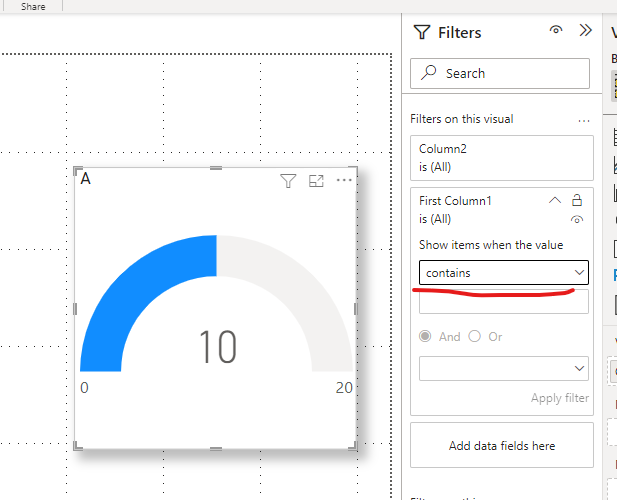Open more options ellipsis on gauge visual
Viewport: 617px width, 500px height.
point(344,180)
